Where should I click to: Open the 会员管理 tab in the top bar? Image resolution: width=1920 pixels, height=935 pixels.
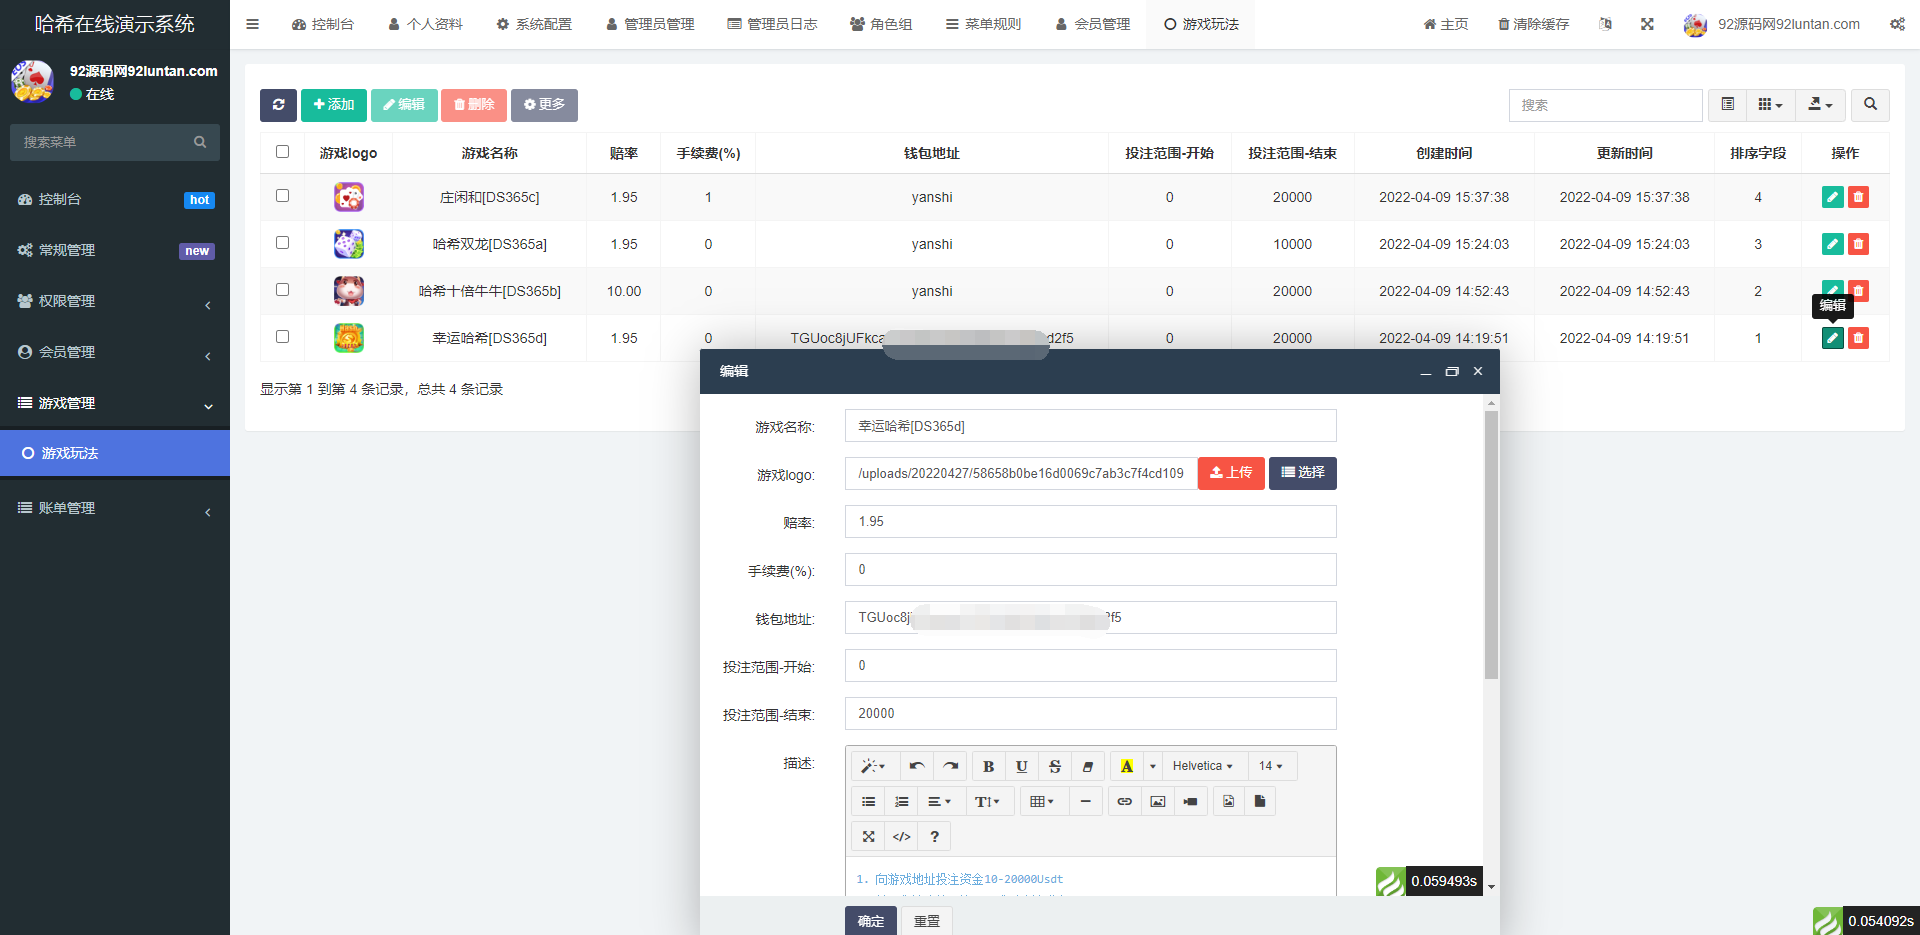pyautogui.click(x=1093, y=24)
